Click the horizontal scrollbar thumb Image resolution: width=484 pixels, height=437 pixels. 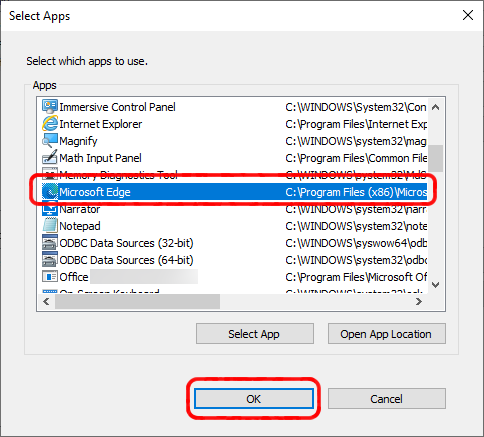coord(137,302)
